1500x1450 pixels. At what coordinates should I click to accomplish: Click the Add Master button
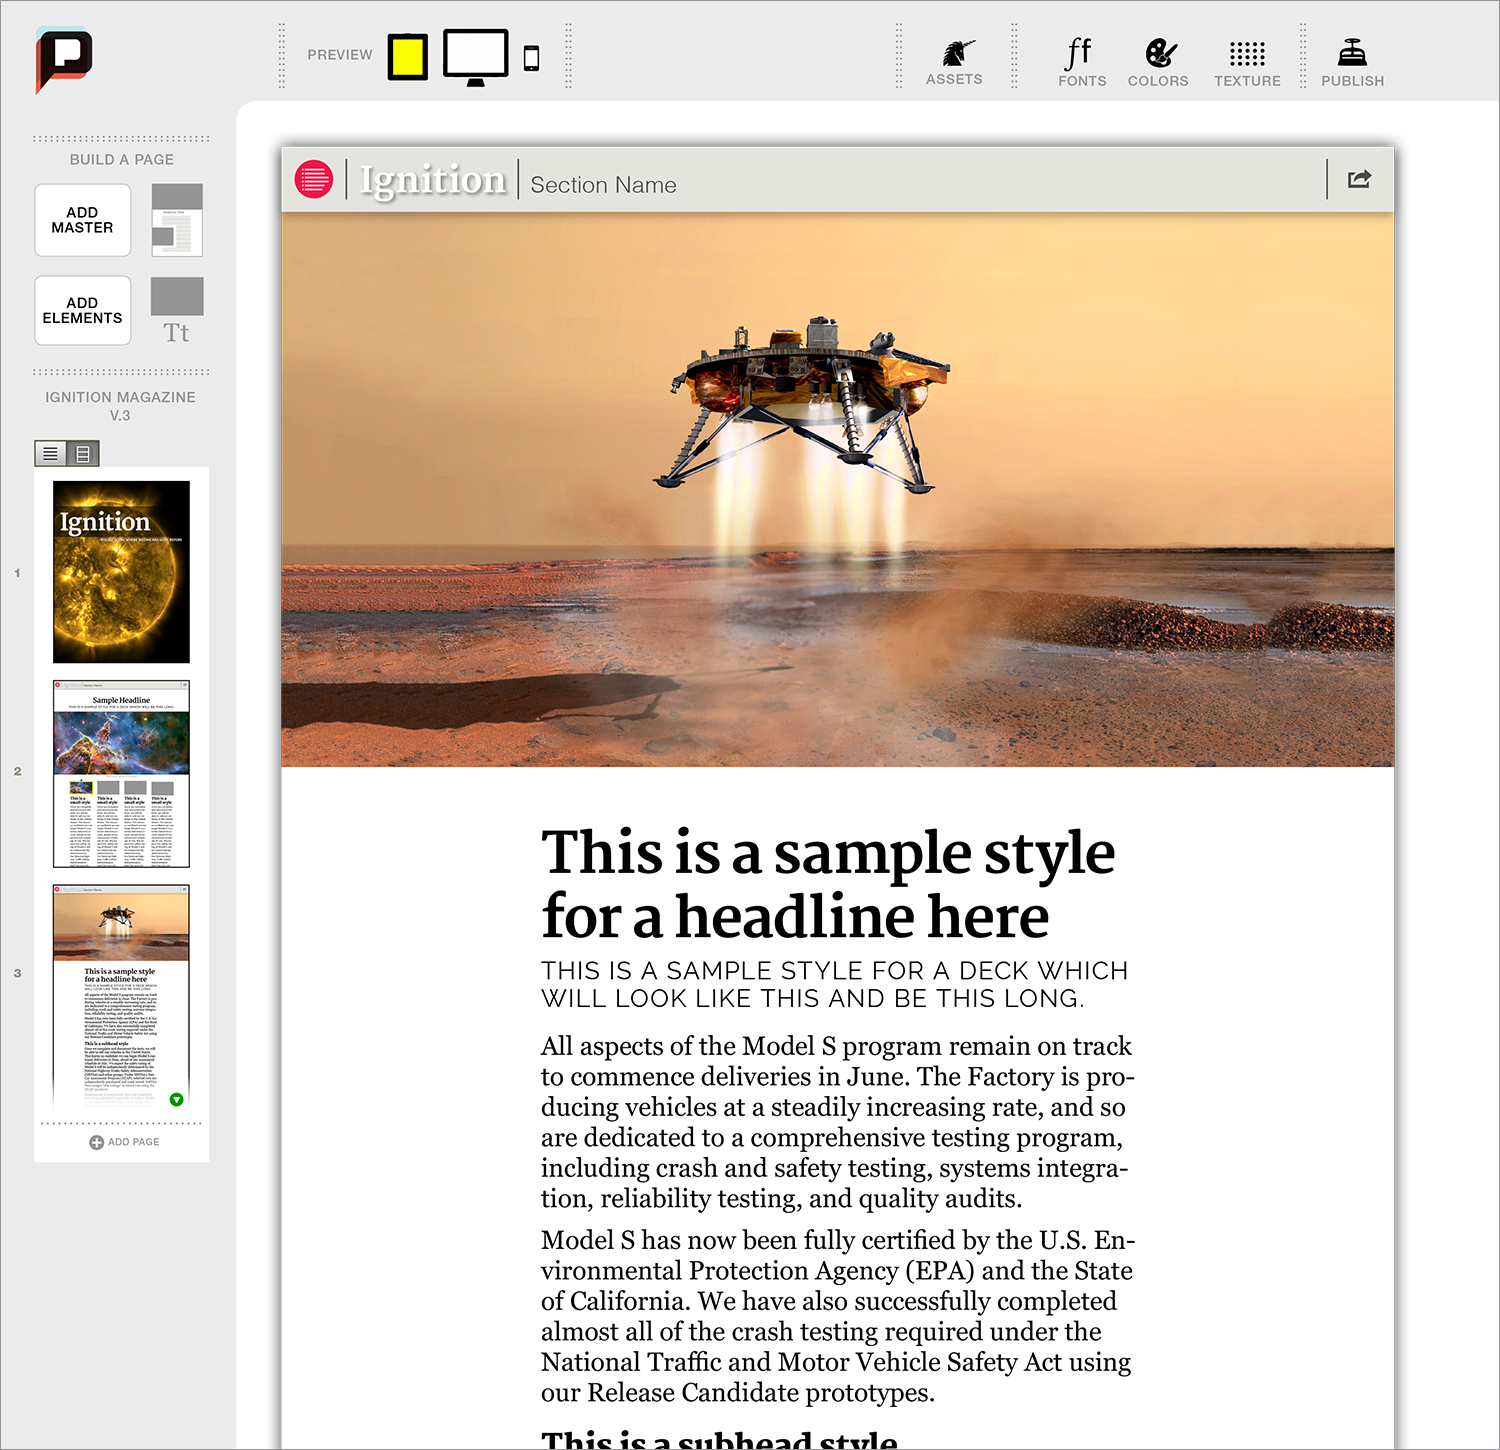(83, 220)
